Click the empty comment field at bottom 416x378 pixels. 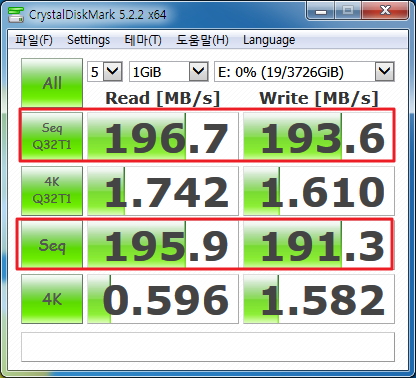pos(208,347)
